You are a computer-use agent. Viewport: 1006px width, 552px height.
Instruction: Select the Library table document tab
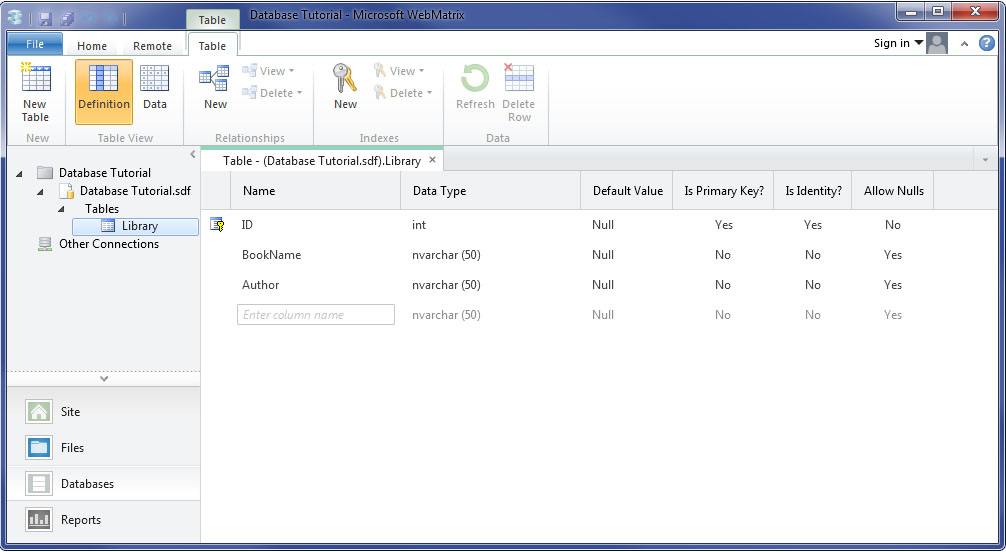tap(321, 160)
